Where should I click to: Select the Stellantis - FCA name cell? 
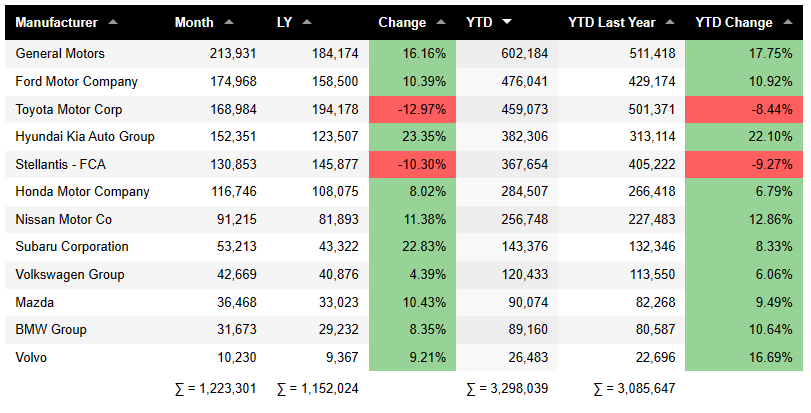pos(59,164)
